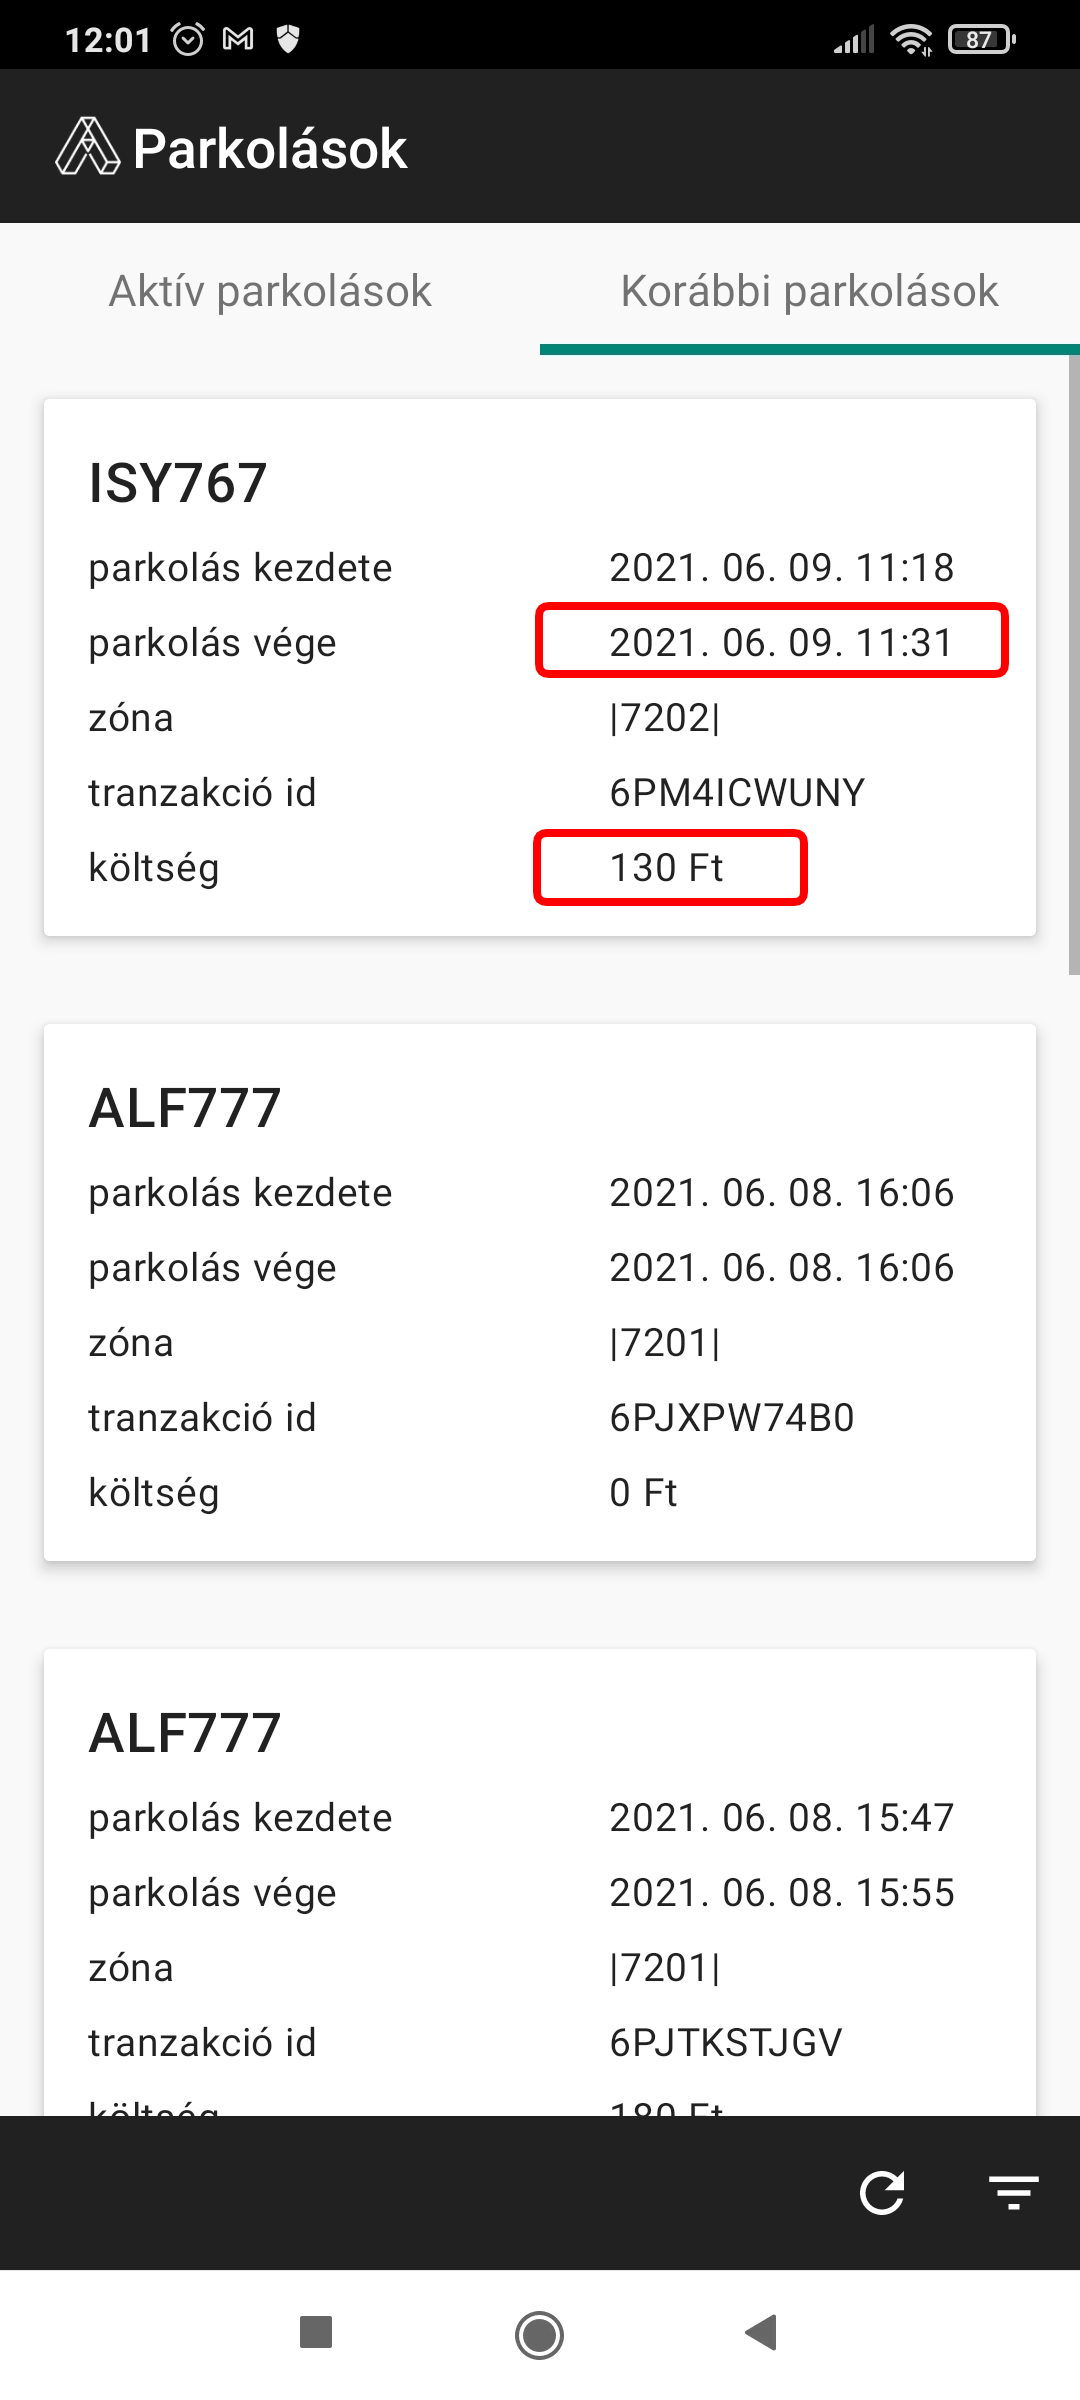Tap the Wi-Fi signal status icon

pos(911,40)
